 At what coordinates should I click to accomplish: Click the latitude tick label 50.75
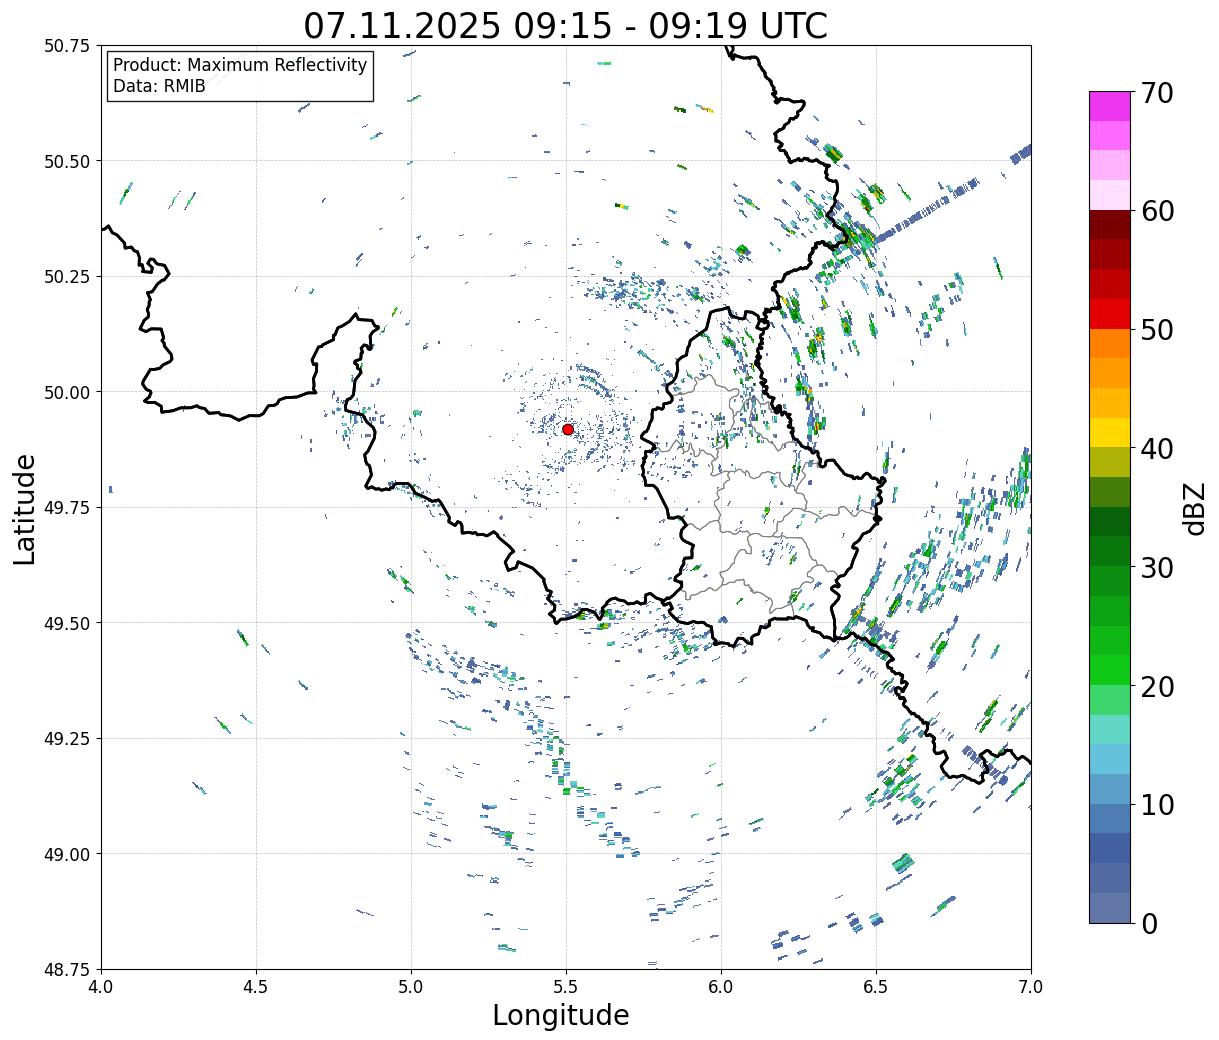pos(67,46)
